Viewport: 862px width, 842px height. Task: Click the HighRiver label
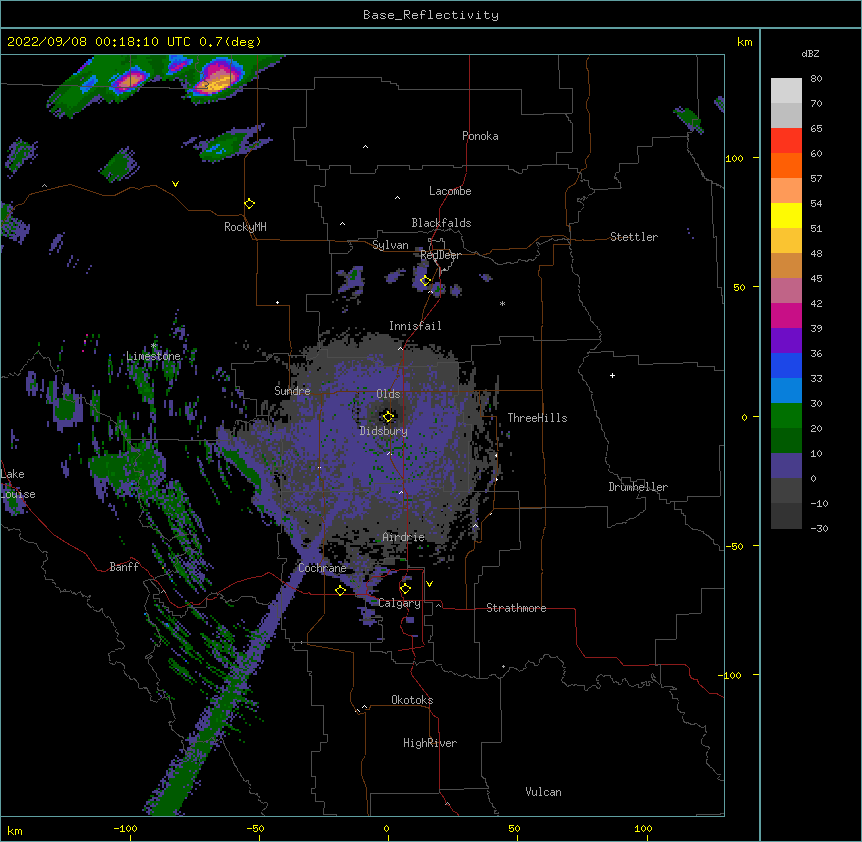pyautogui.click(x=430, y=743)
